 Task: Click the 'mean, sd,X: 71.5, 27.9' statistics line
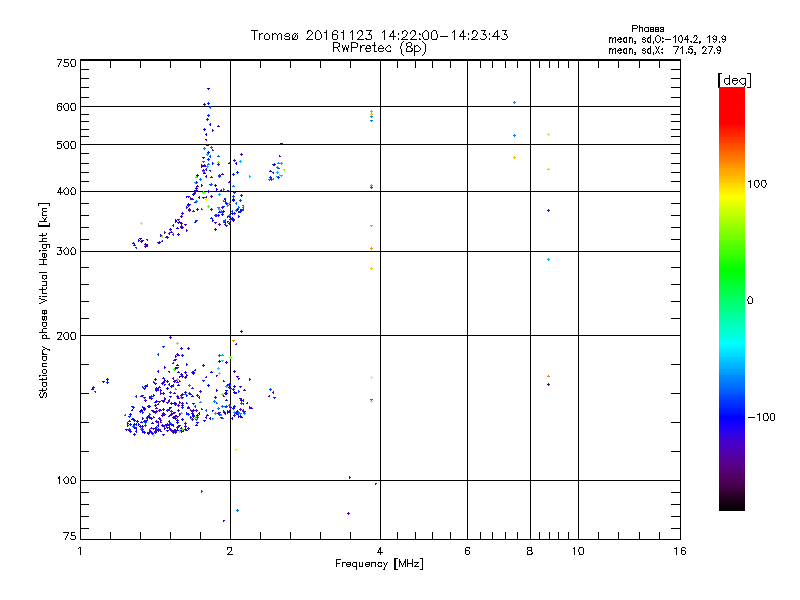(665, 51)
